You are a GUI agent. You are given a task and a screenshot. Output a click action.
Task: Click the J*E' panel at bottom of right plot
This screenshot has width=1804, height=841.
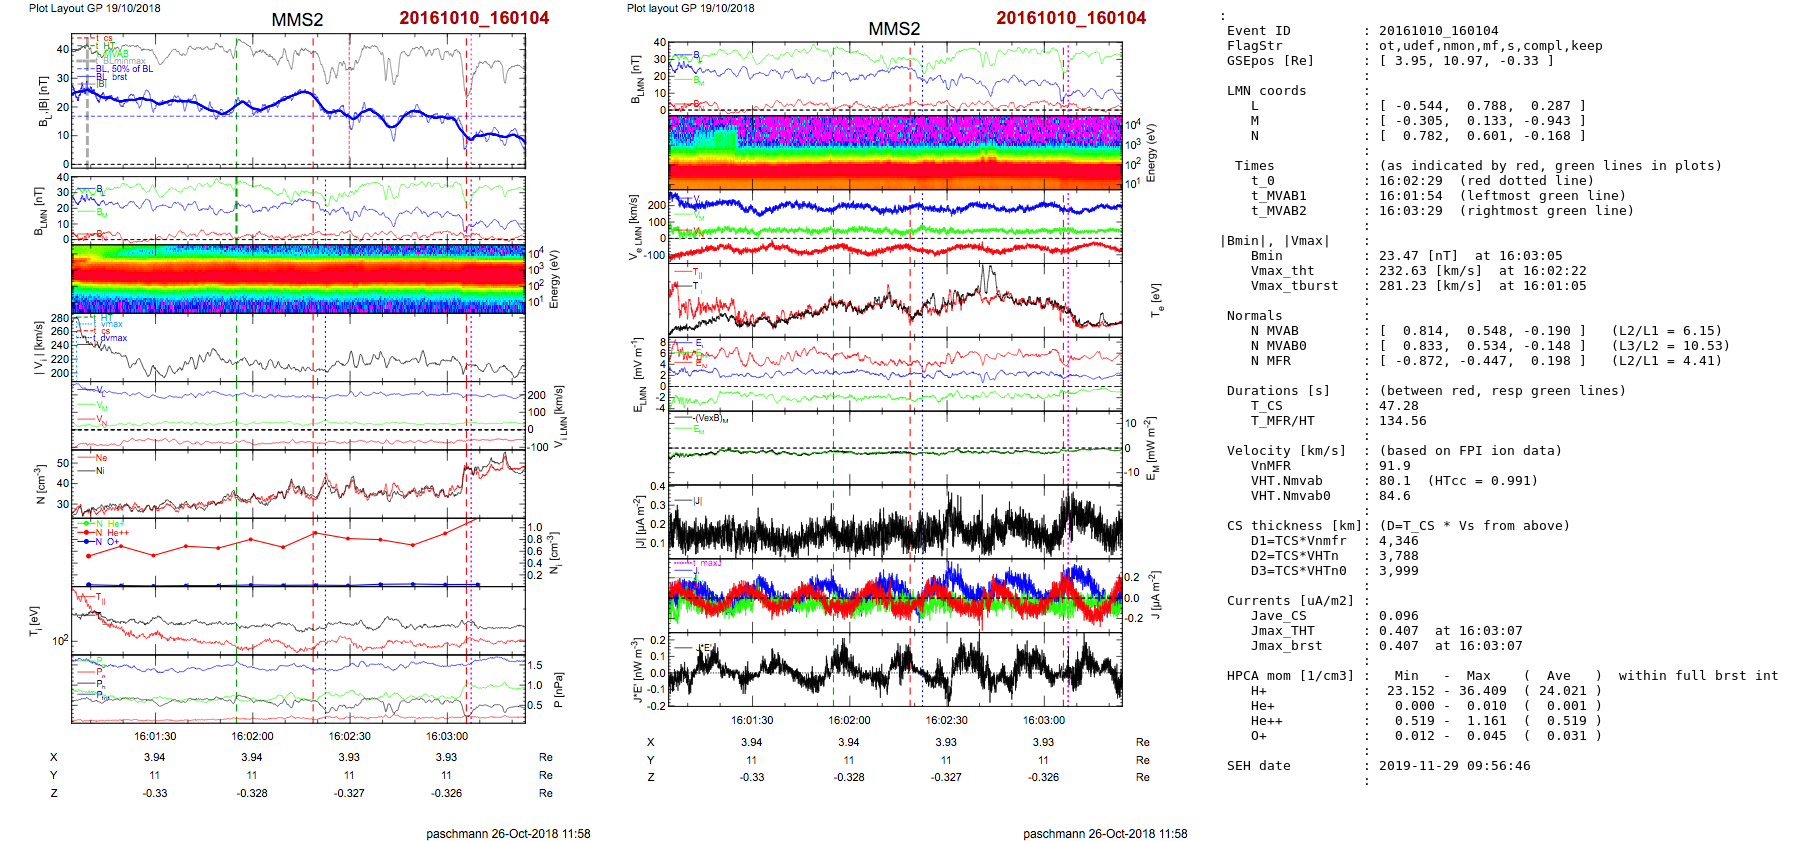point(895,670)
